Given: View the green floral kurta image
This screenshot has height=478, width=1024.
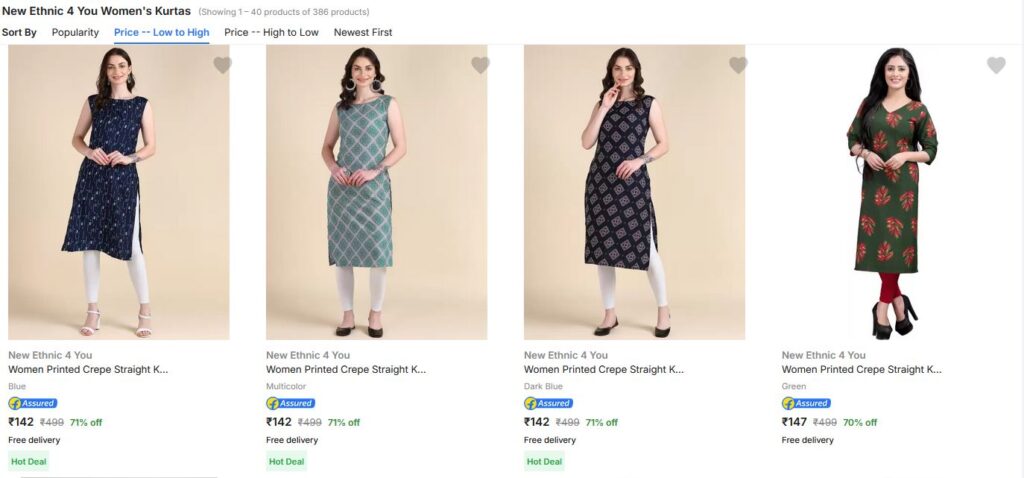Looking at the screenshot, I should tap(892, 192).
